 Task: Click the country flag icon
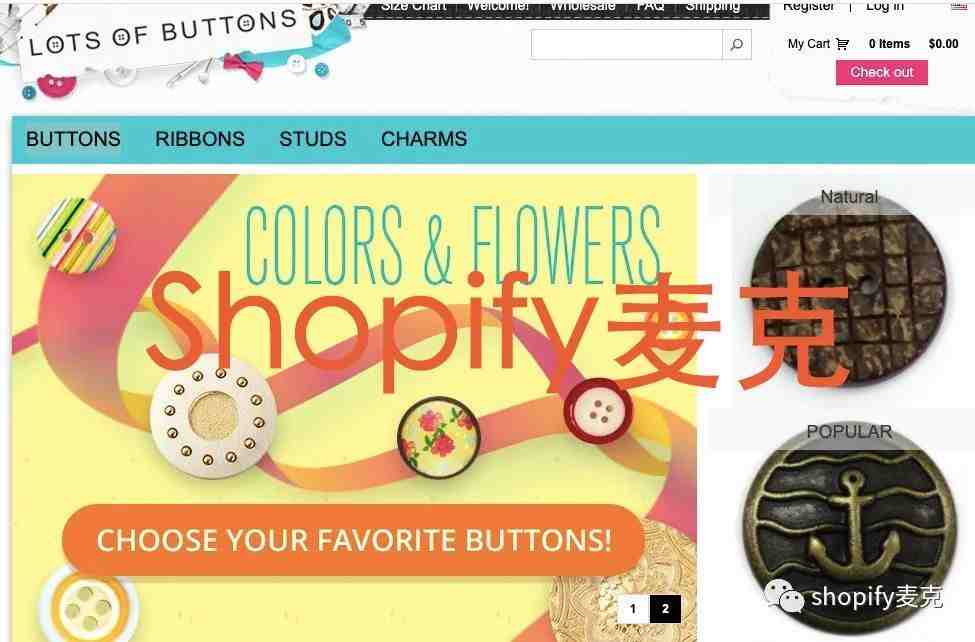959,6
